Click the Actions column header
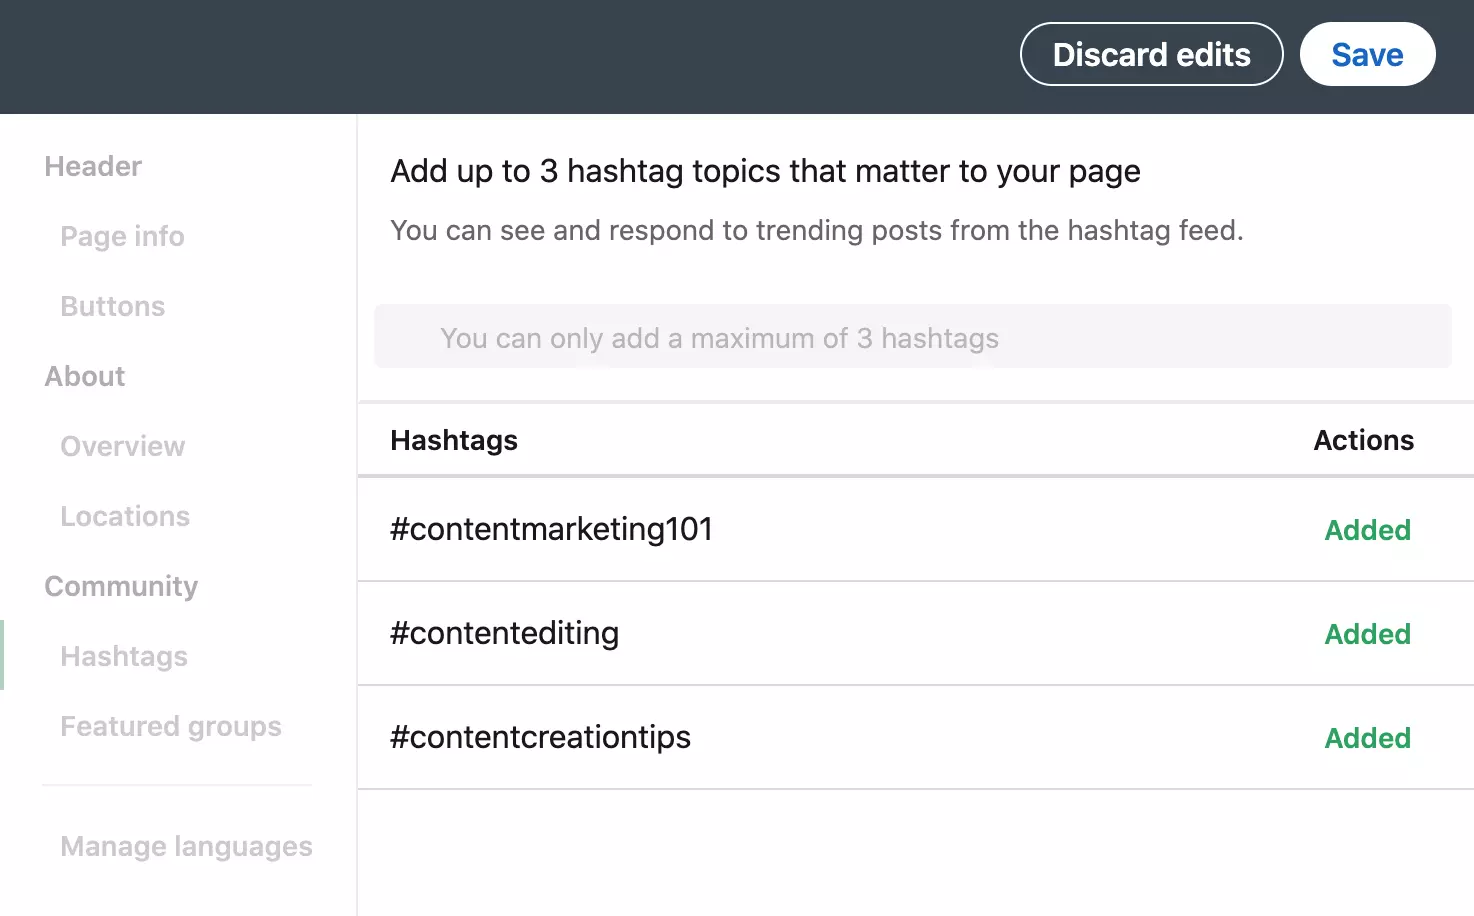The image size is (1474, 916). 1364,440
